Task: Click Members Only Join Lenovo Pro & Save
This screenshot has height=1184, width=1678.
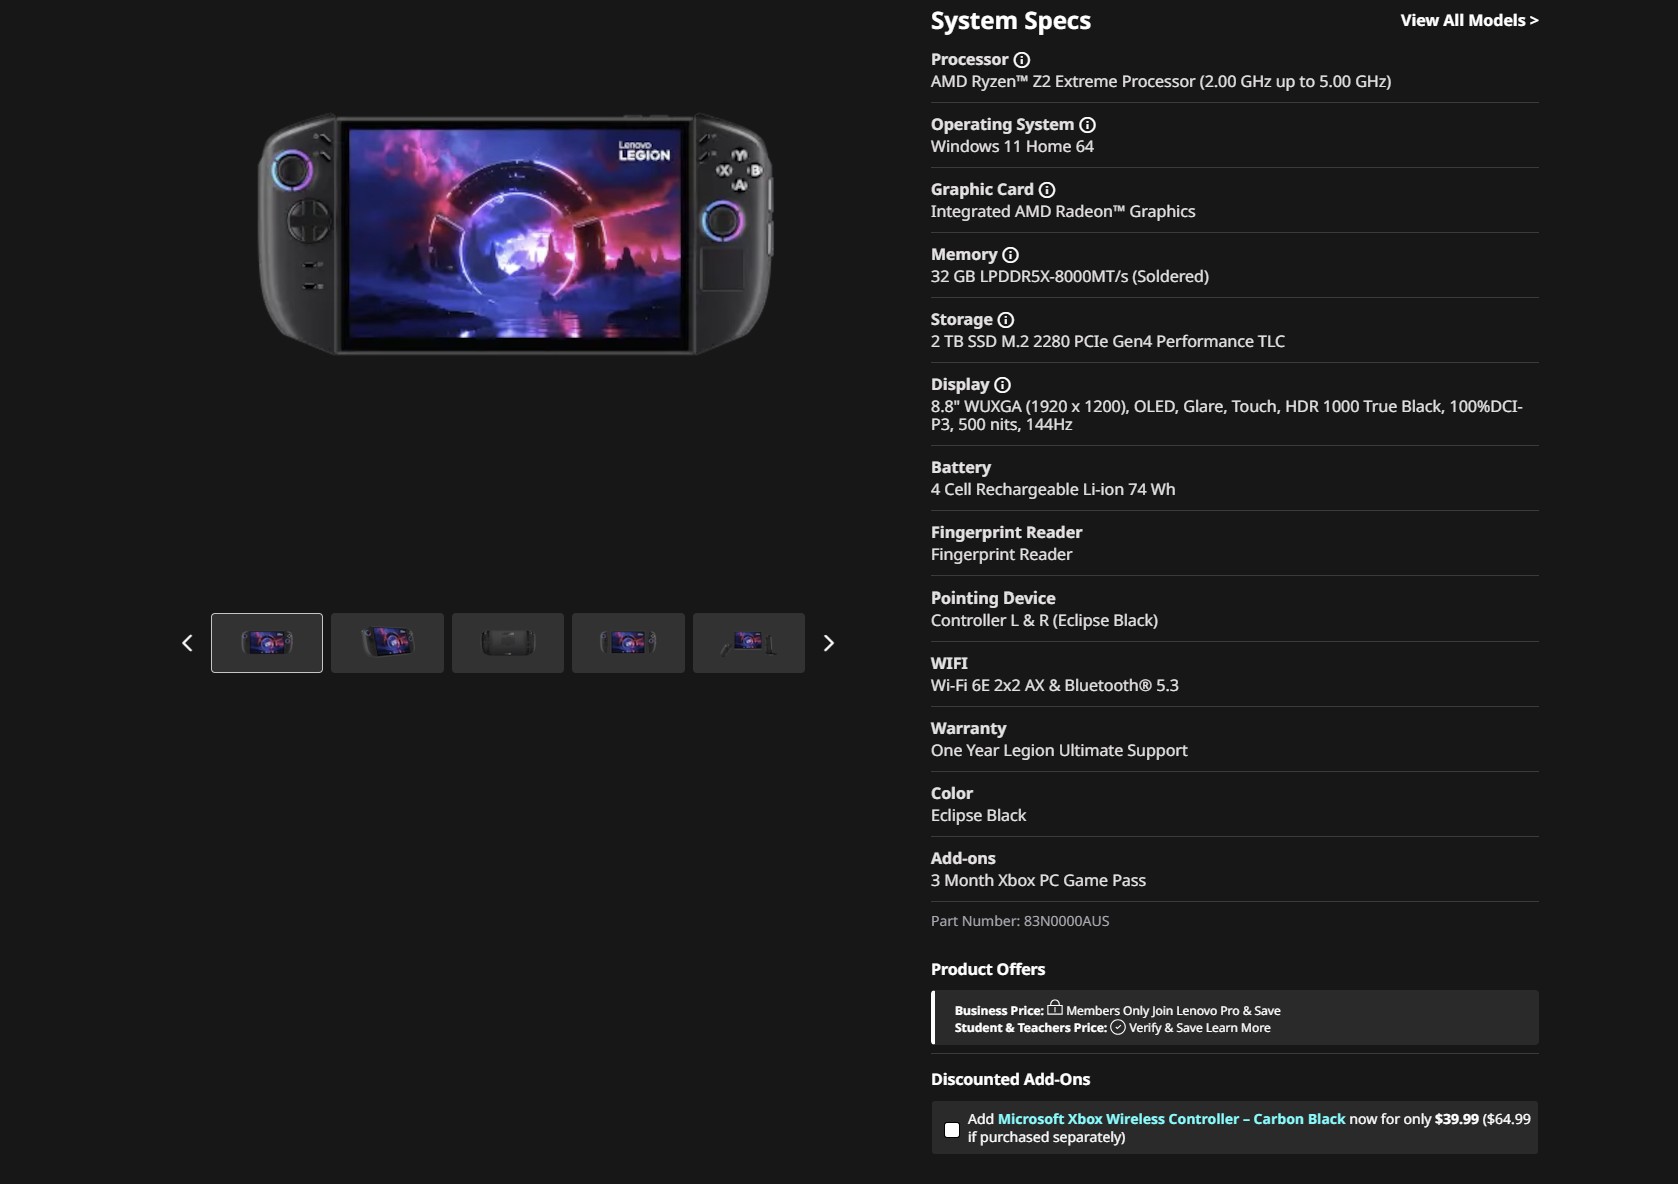Action: (1173, 1011)
